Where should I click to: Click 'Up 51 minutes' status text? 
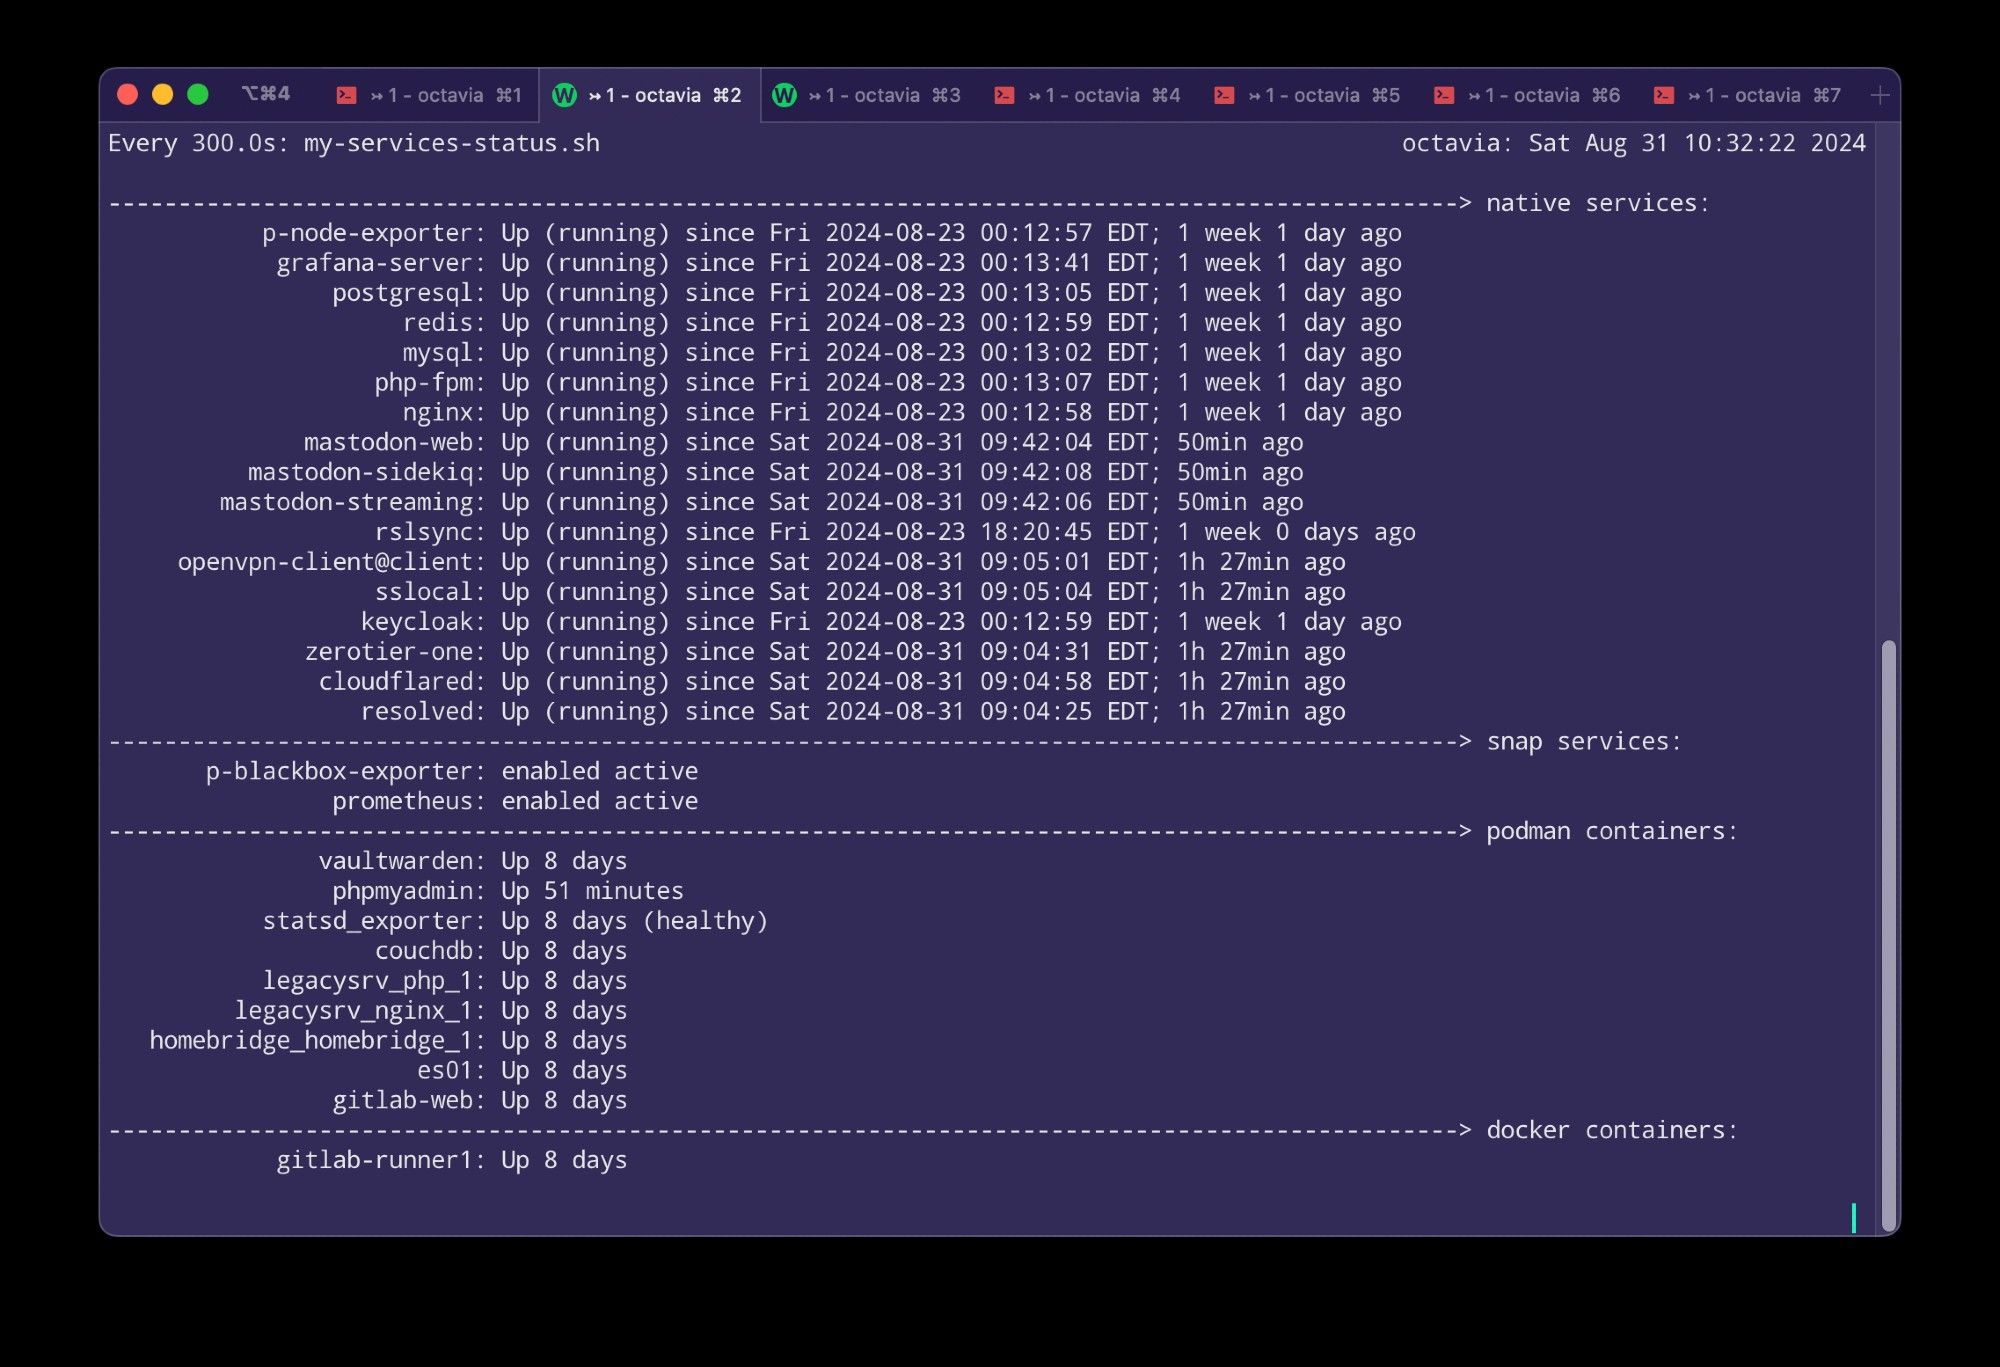(593, 891)
